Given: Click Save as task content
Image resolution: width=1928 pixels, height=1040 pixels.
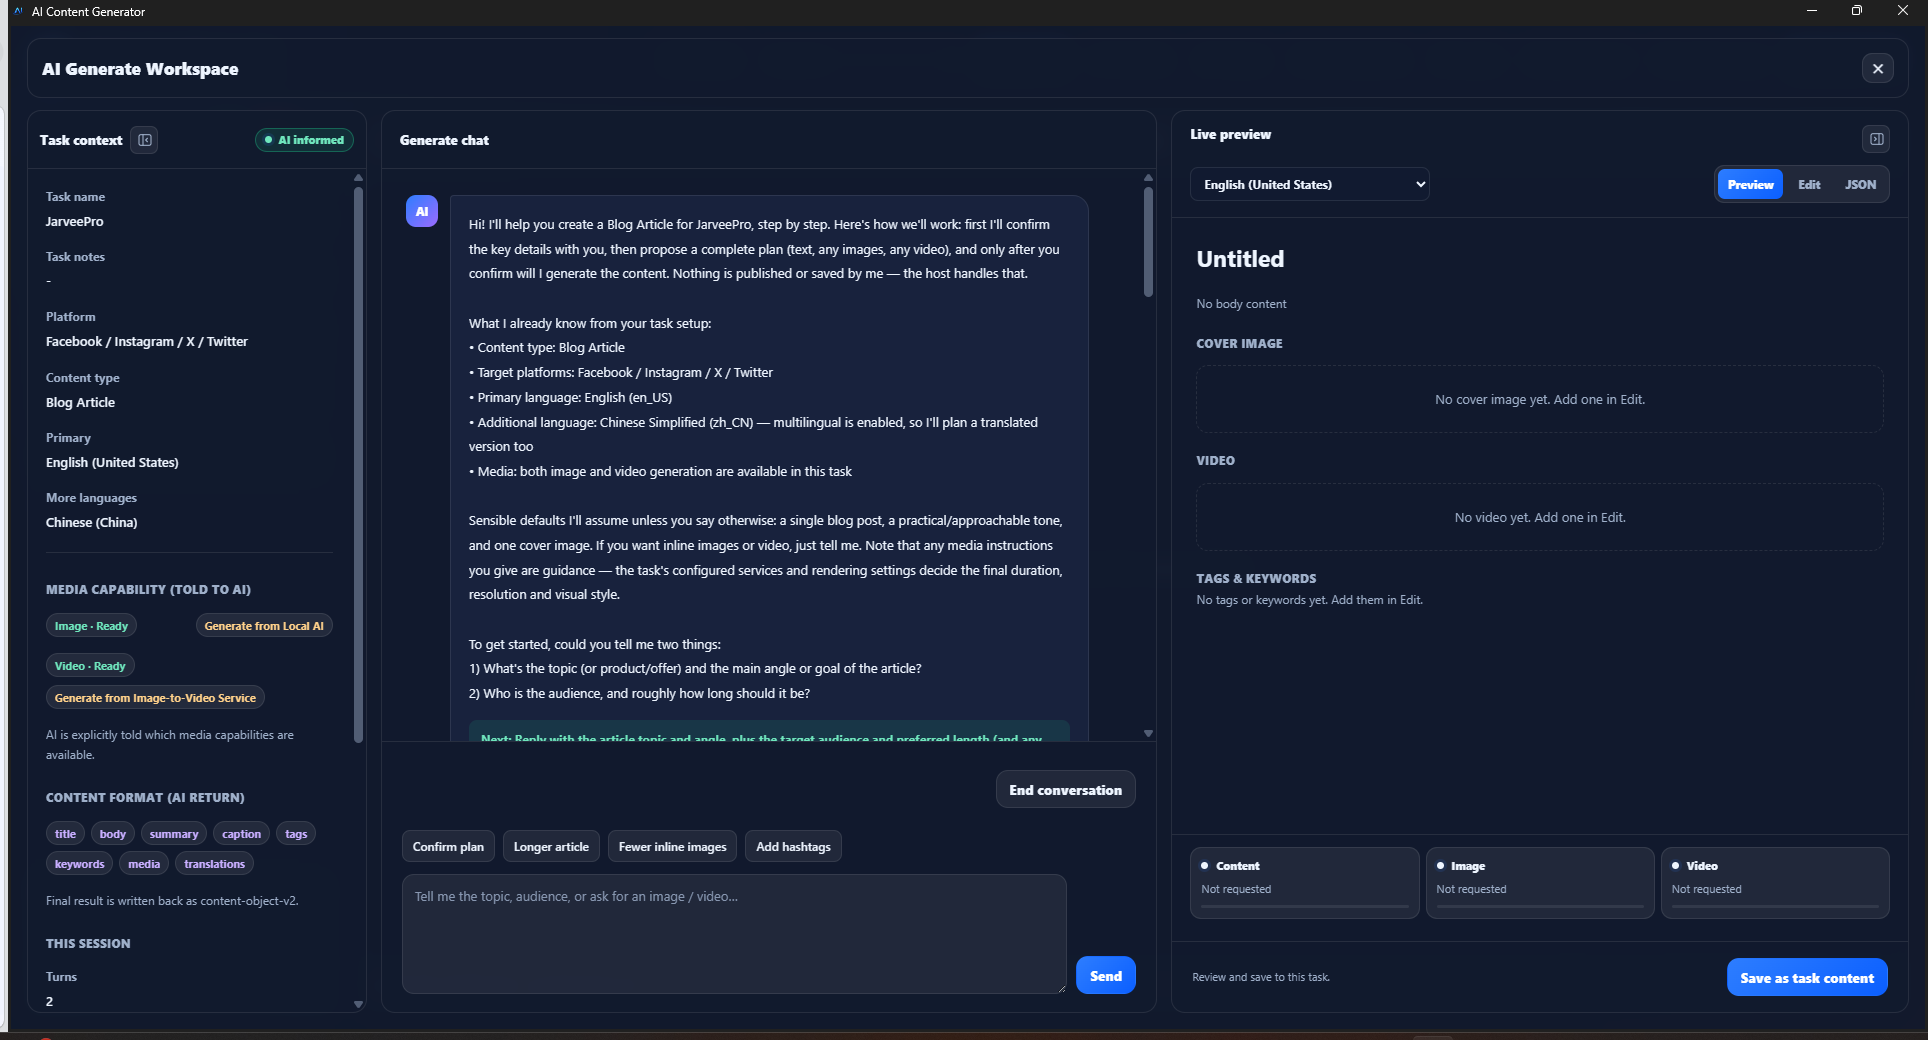Looking at the screenshot, I should (1807, 977).
